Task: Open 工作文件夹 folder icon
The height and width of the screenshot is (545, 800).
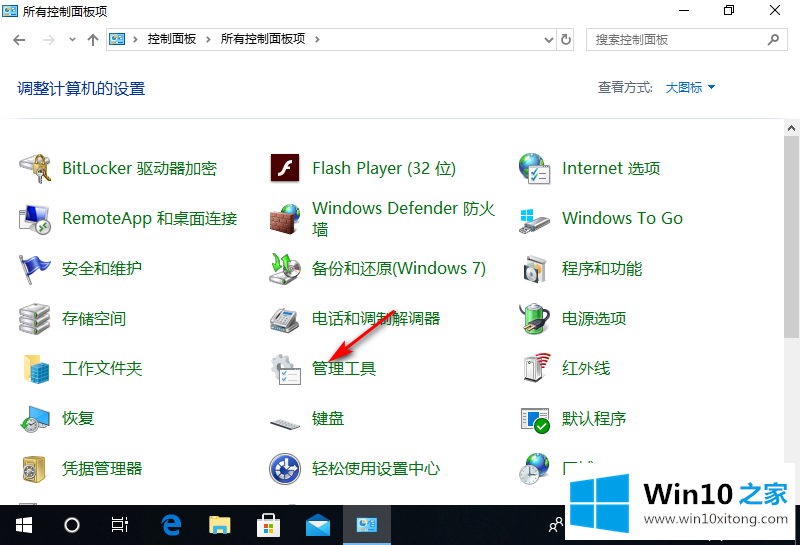Action: (x=36, y=368)
